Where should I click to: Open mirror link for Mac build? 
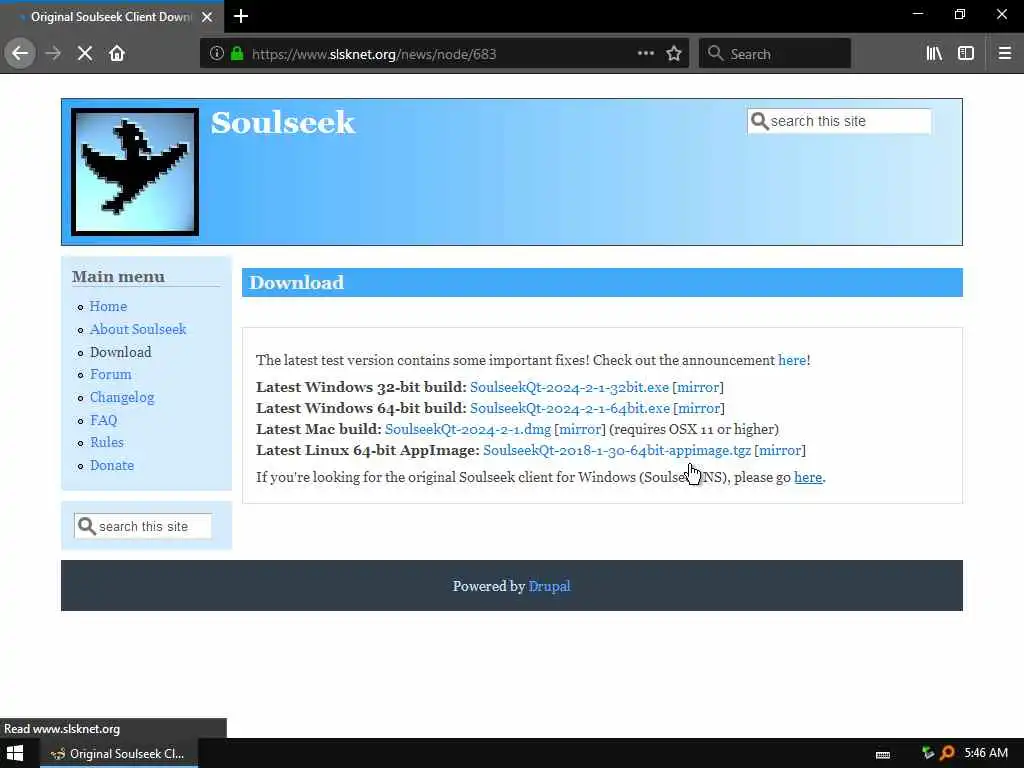(x=580, y=429)
